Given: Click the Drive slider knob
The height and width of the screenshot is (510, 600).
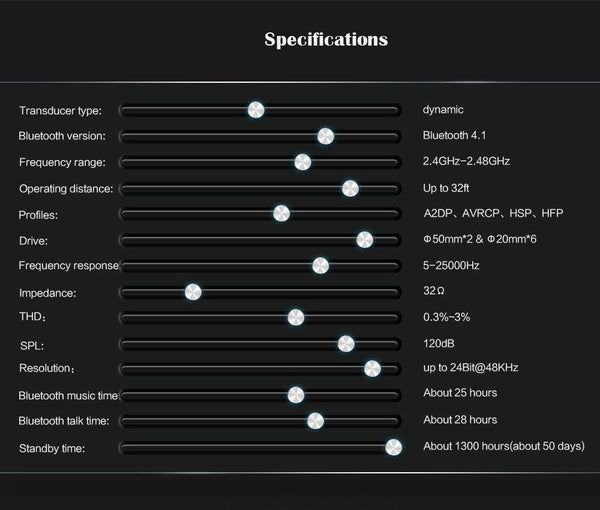Looking at the screenshot, I should click(365, 240).
